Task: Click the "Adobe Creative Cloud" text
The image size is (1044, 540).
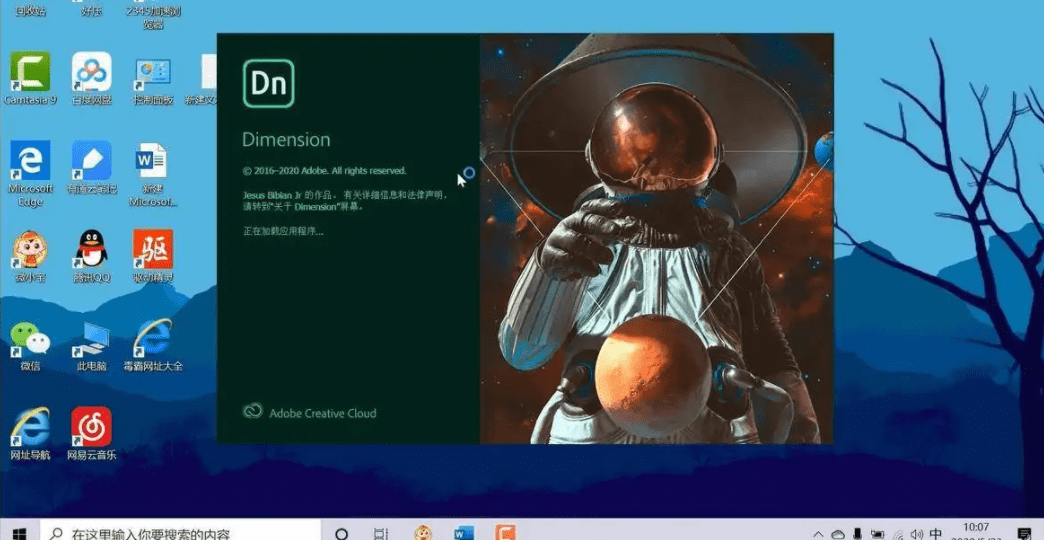Action: (x=323, y=413)
